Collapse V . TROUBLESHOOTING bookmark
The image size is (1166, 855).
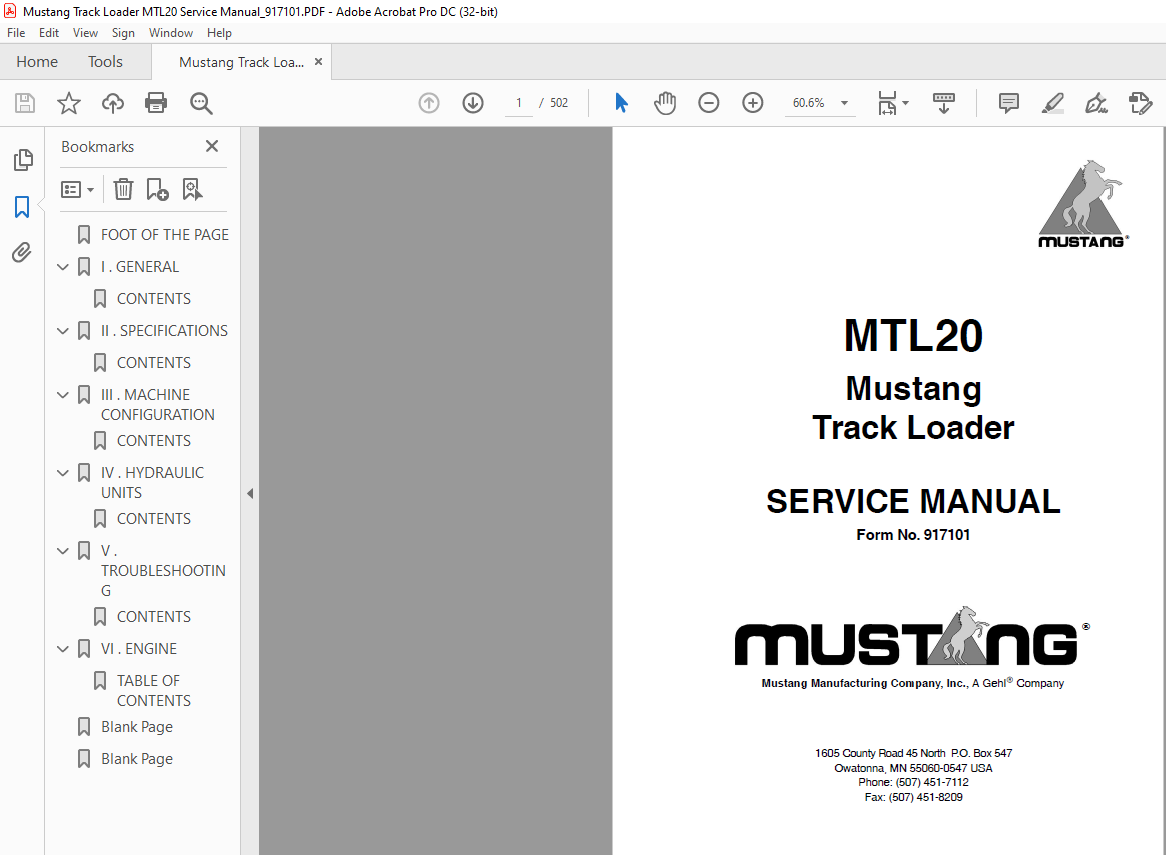[x=63, y=550]
